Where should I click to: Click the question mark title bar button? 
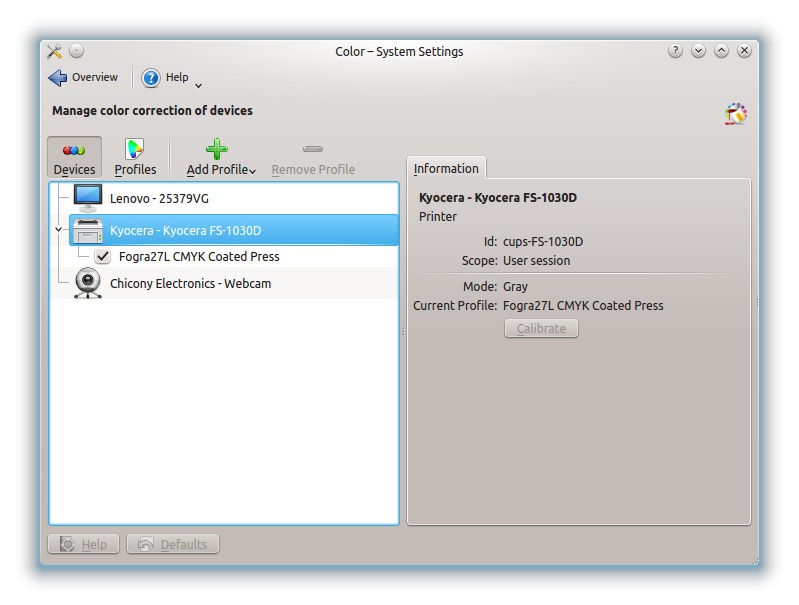(675, 51)
